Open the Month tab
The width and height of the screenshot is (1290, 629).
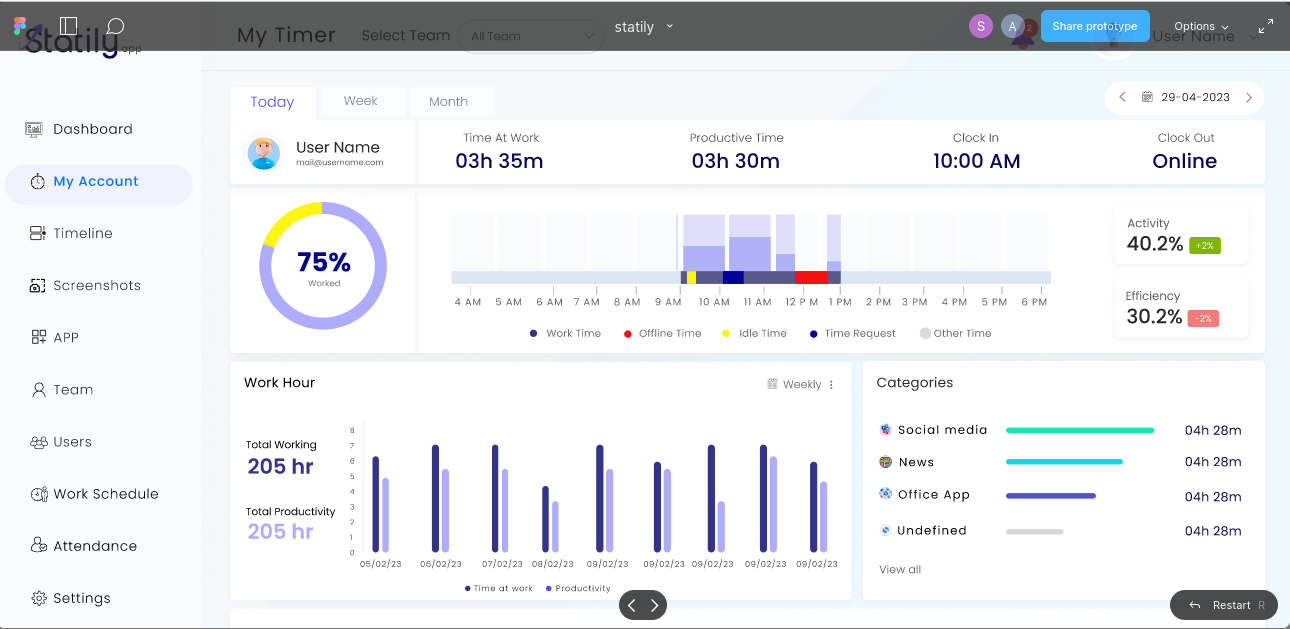click(x=451, y=100)
